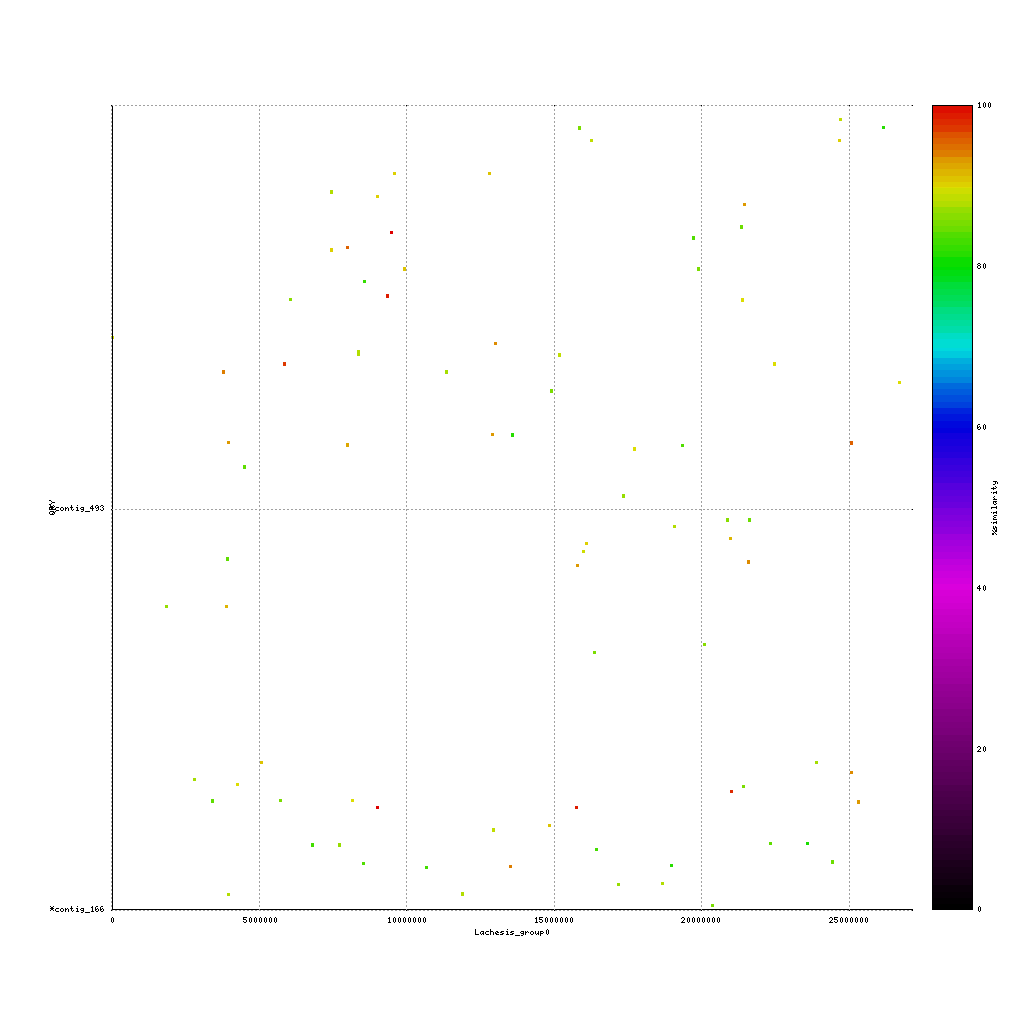Select the green dot in the bottom-right region
Viewport: 1024px width, 1024px height.
coord(806,843)
